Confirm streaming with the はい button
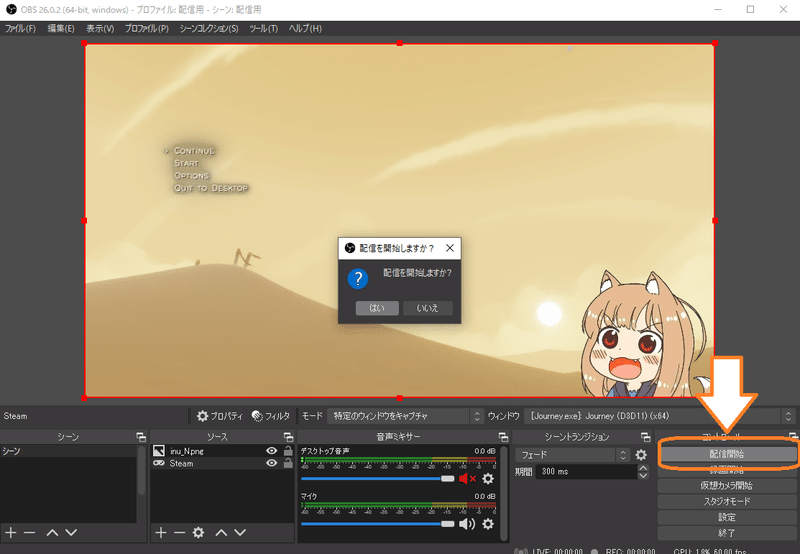 [377, 308]
